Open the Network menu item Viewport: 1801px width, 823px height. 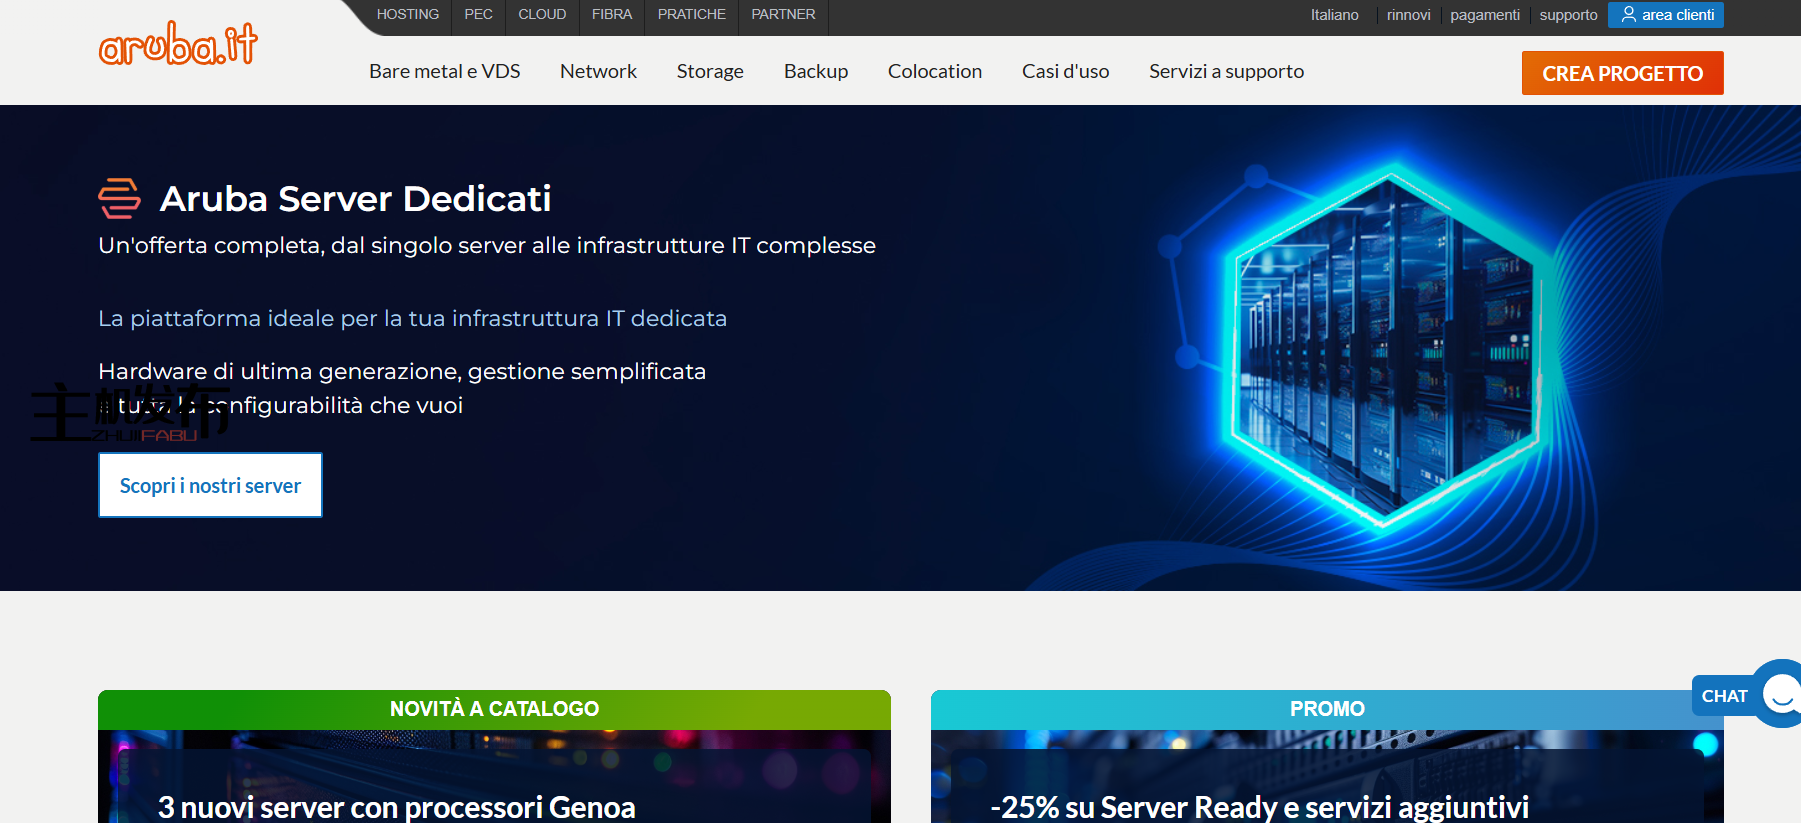[x=598, y=71]
